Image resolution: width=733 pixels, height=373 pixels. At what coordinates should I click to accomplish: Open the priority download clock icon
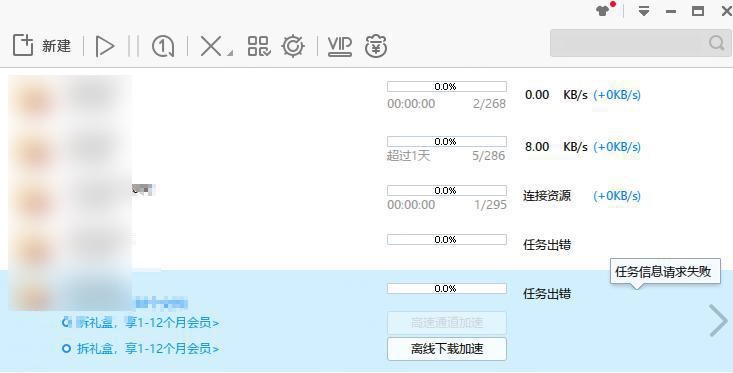(163, 46)
